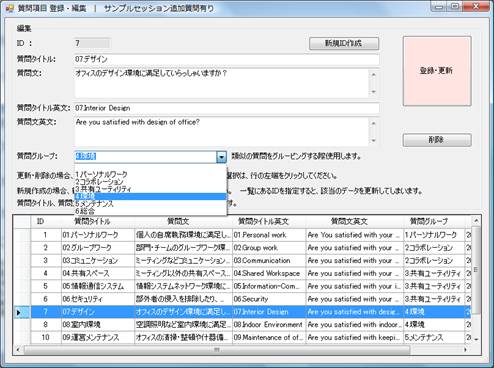Minimize the window

[x=439, y=6]
